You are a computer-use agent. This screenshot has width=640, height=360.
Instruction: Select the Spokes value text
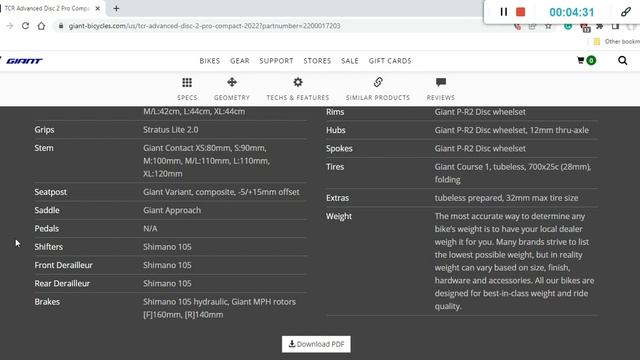[480, 149]
